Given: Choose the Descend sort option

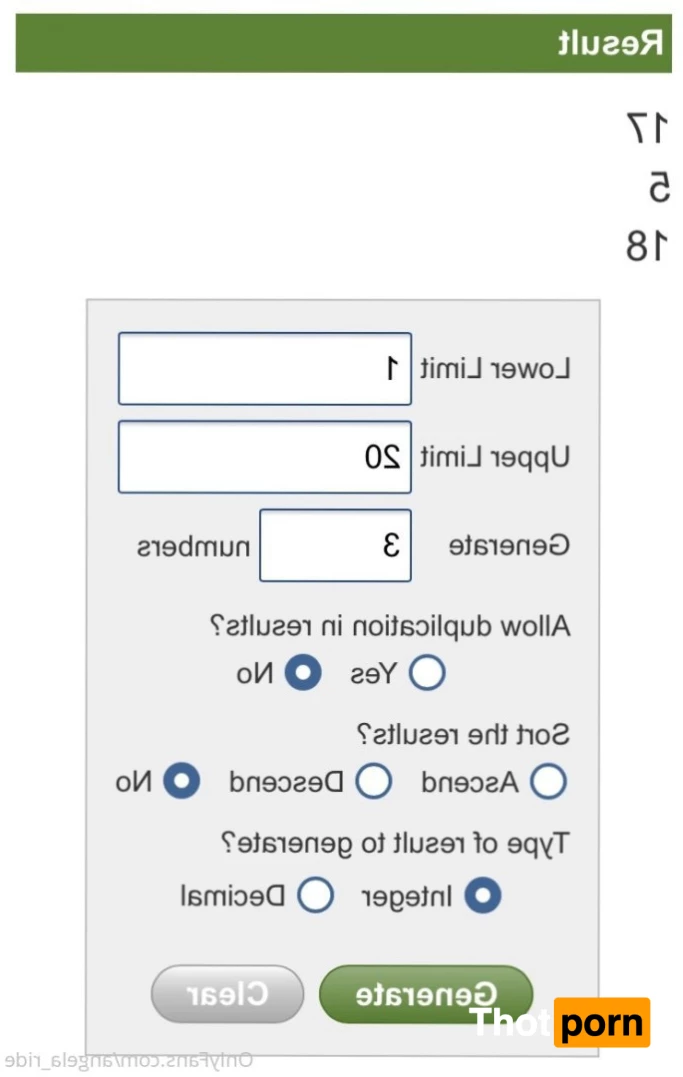Looking at the screenshot, I should click(374, 782).
